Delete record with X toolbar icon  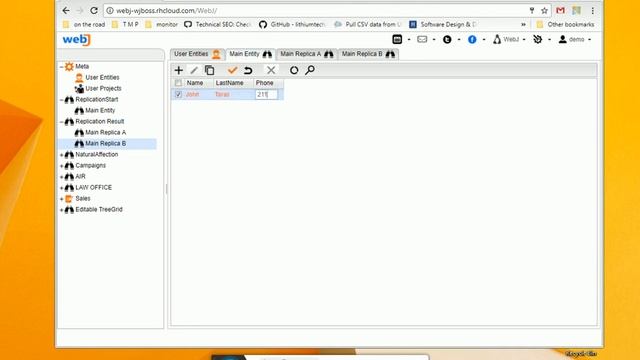click(271, 70)
